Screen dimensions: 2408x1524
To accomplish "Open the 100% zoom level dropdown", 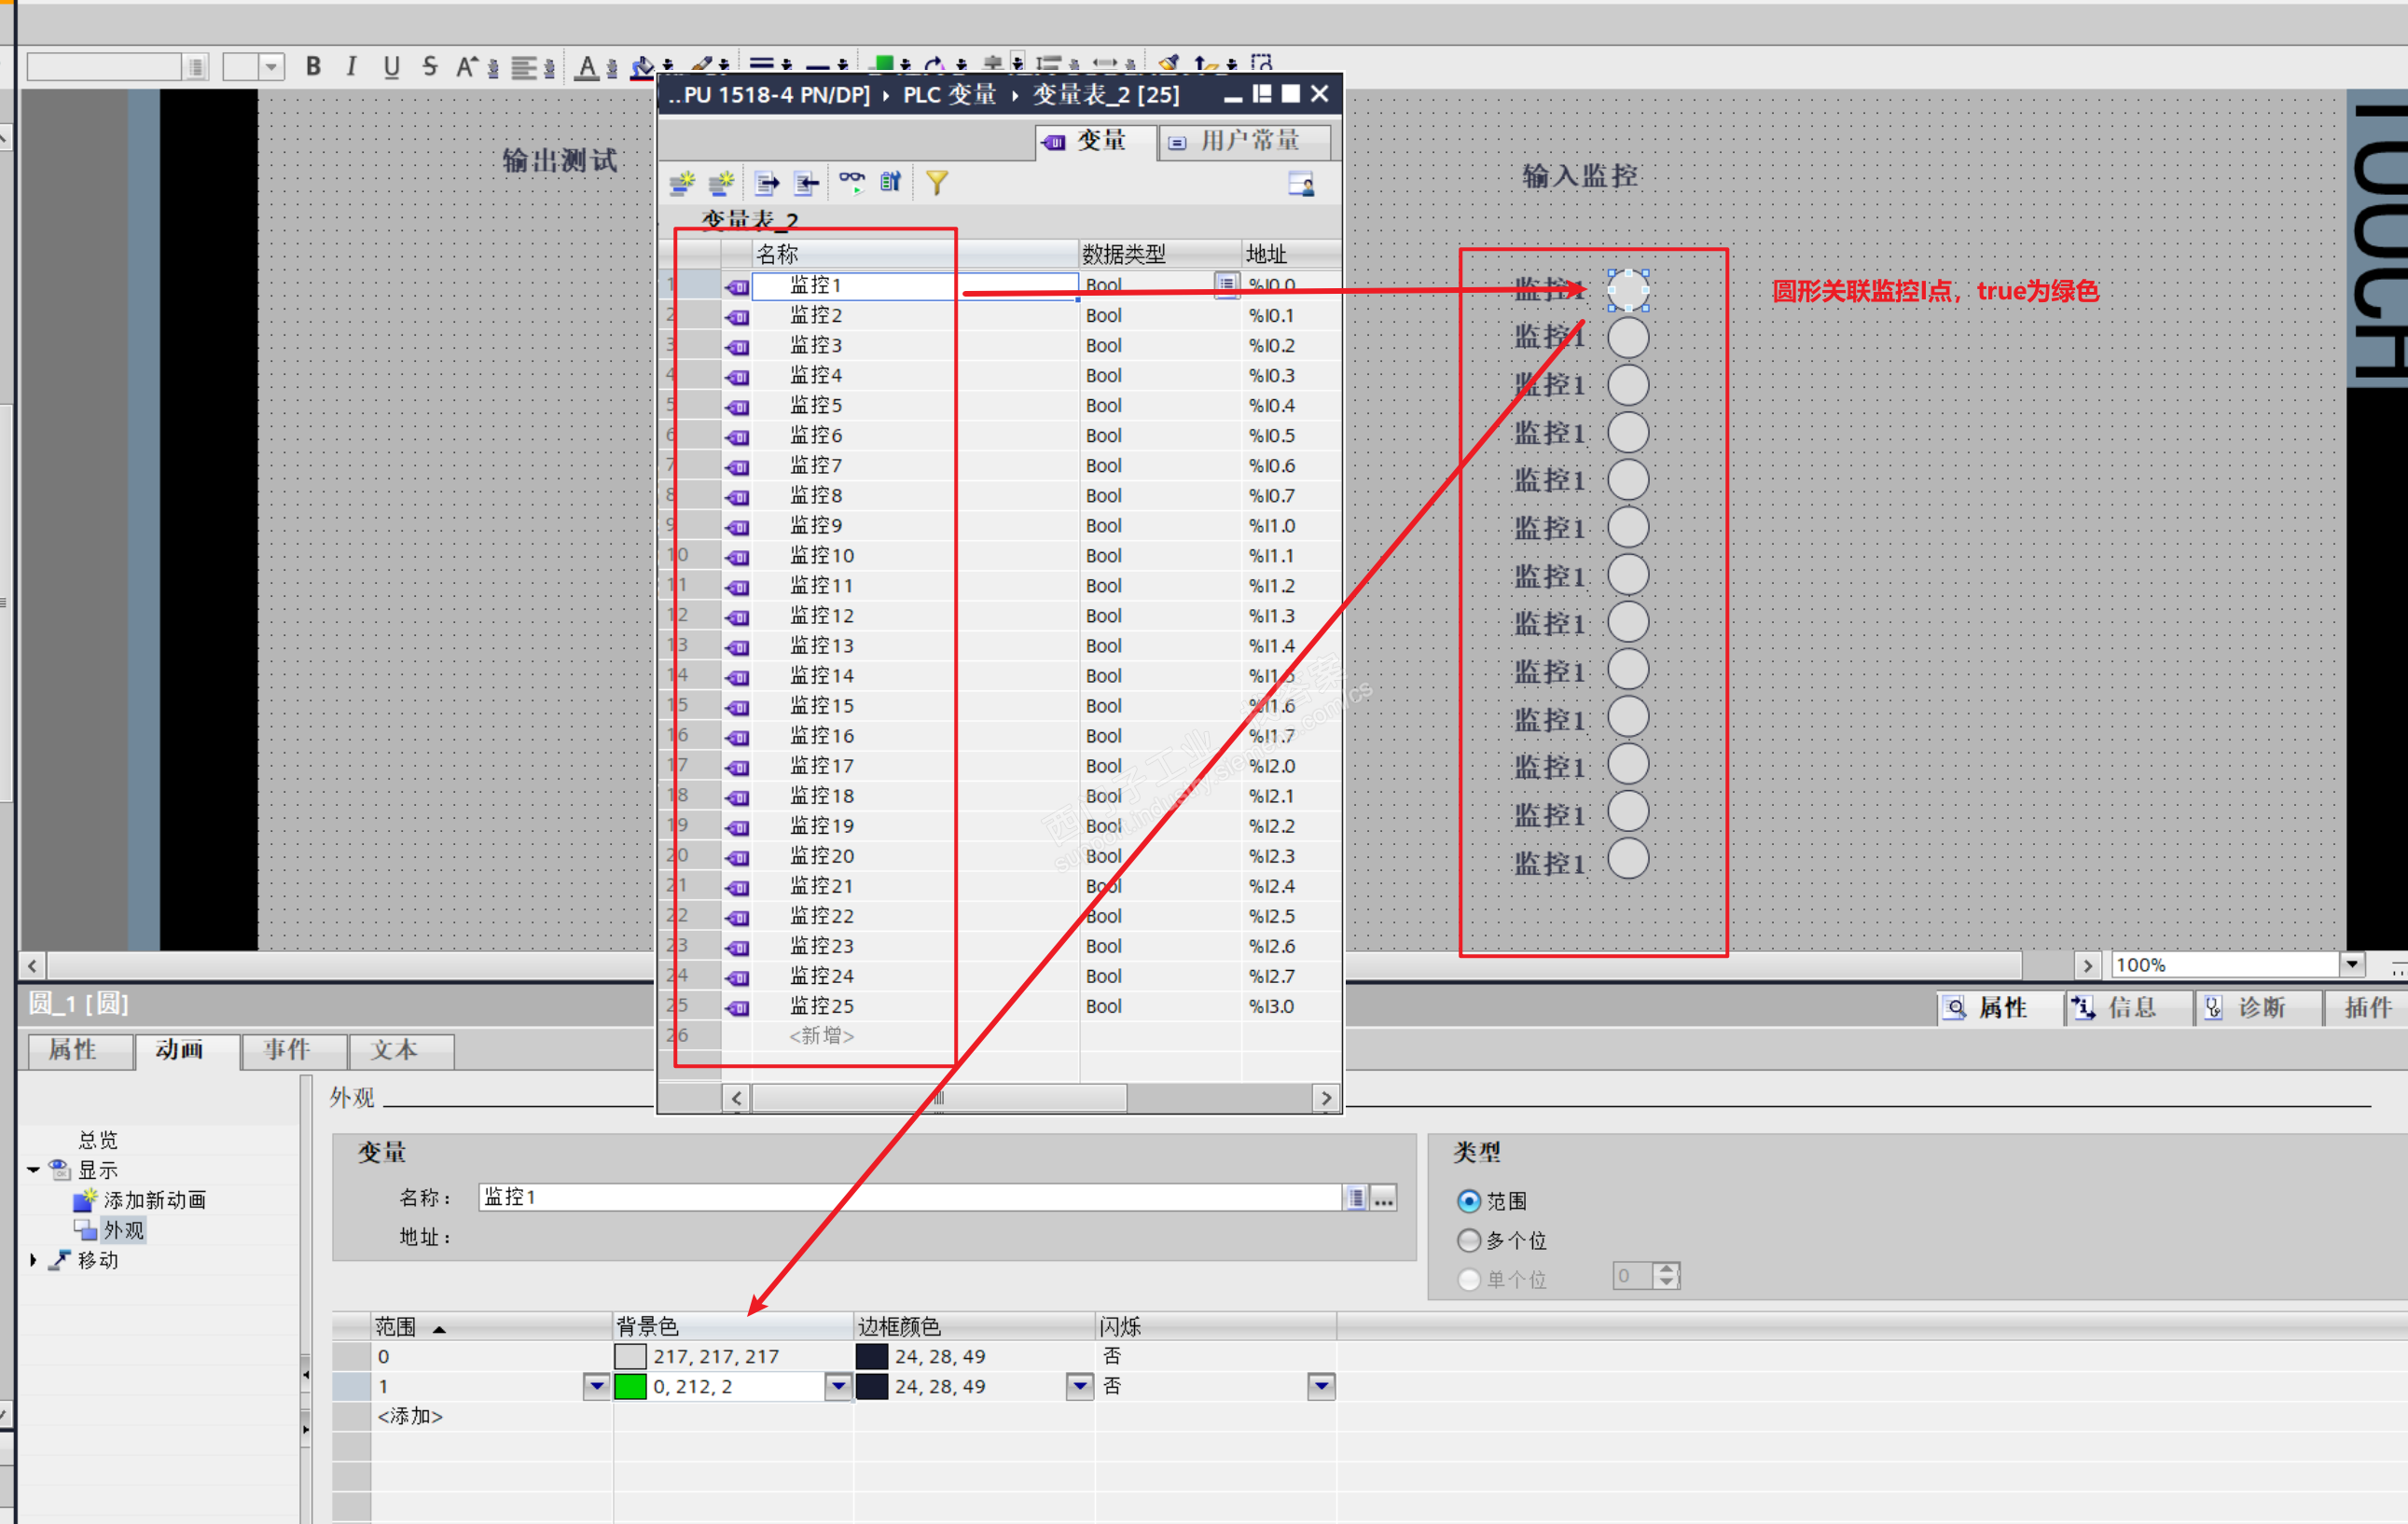I will (x=2352, y=964).
